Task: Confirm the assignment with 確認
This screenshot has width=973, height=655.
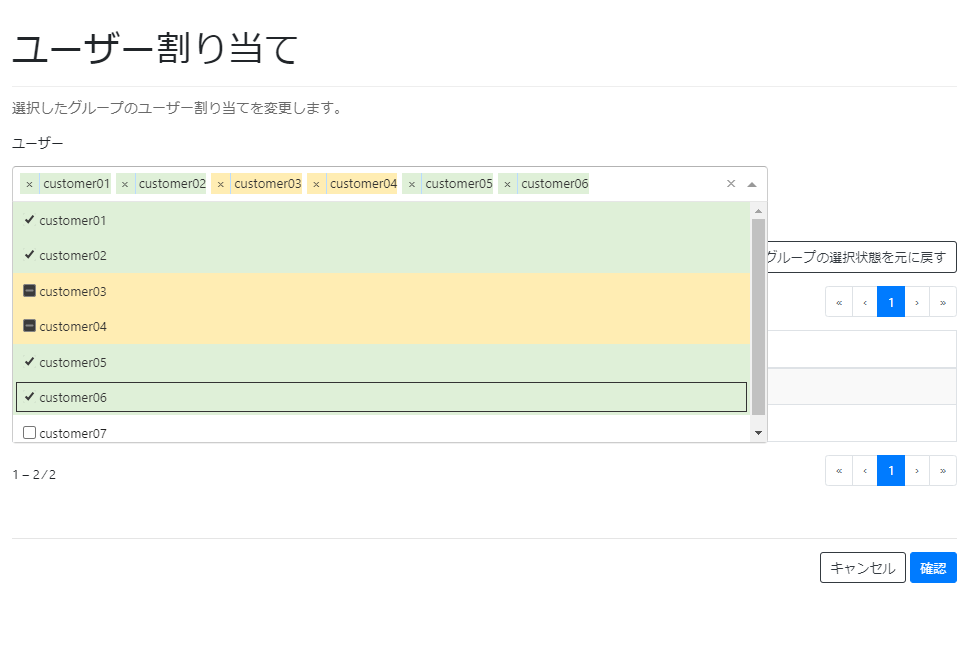Action: (x=933, y=567)
